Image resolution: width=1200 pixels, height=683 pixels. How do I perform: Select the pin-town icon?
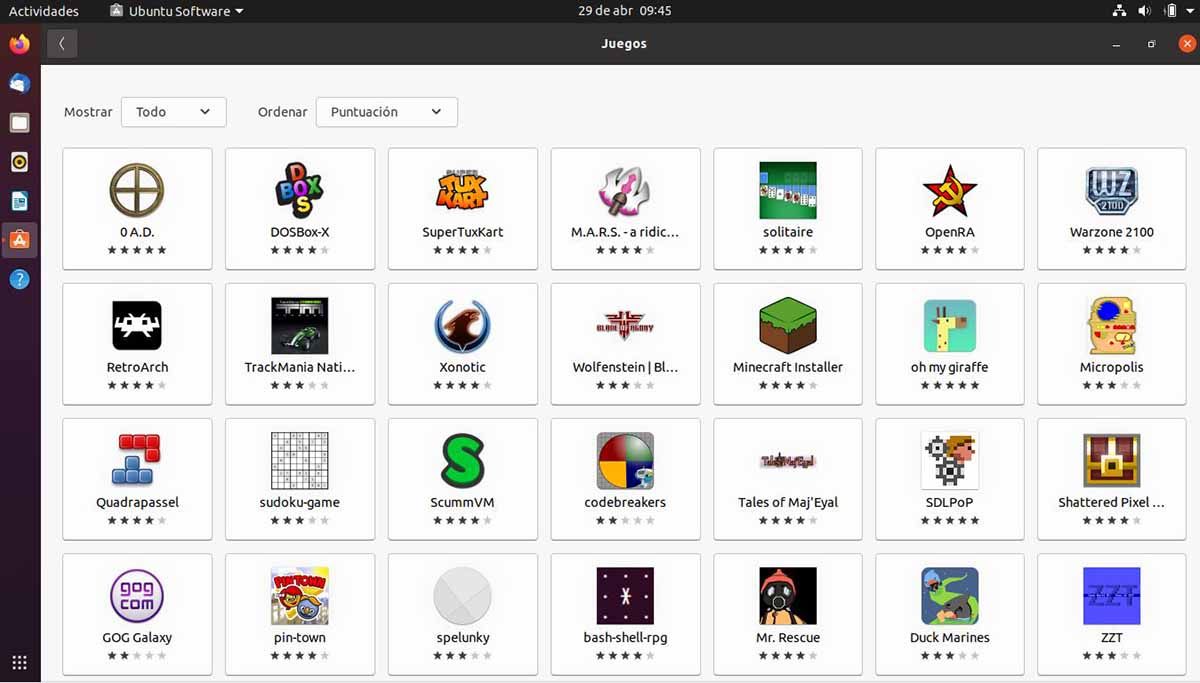tap(300, 596)
